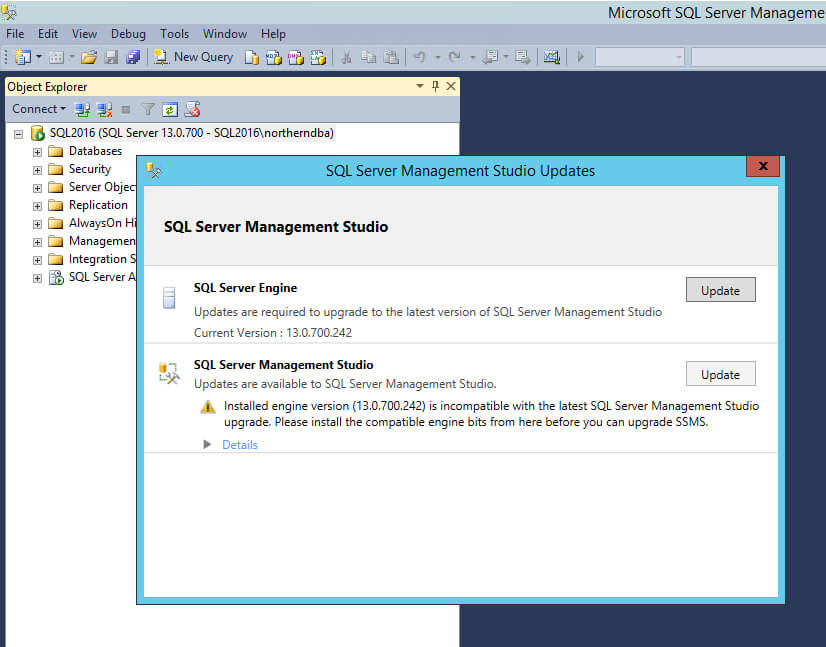Click the Cut scissors icon
826x647 pixels.
346,57
